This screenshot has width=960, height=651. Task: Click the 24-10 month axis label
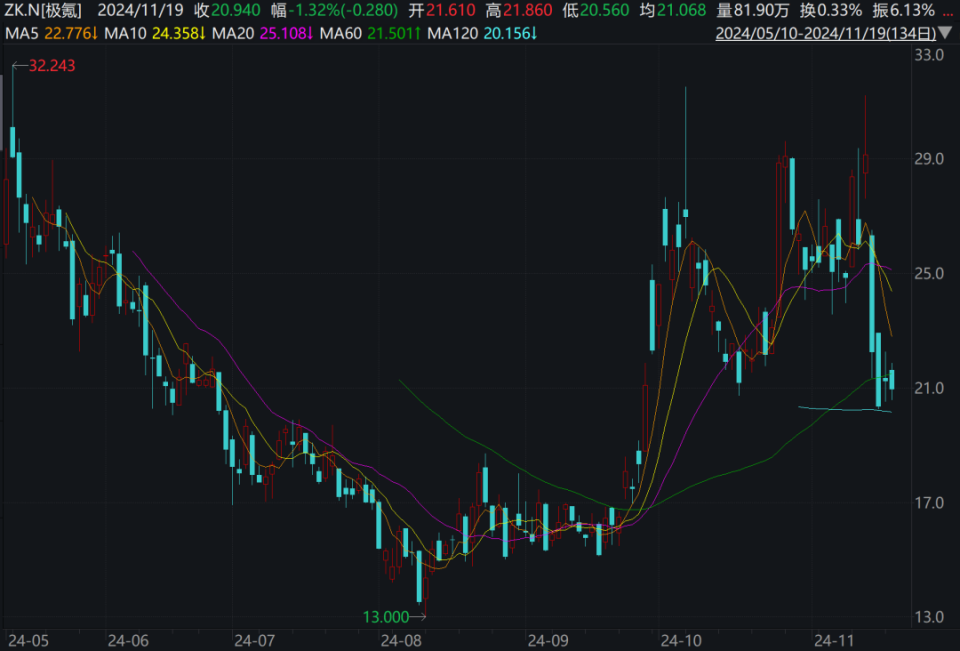[681, 641]
